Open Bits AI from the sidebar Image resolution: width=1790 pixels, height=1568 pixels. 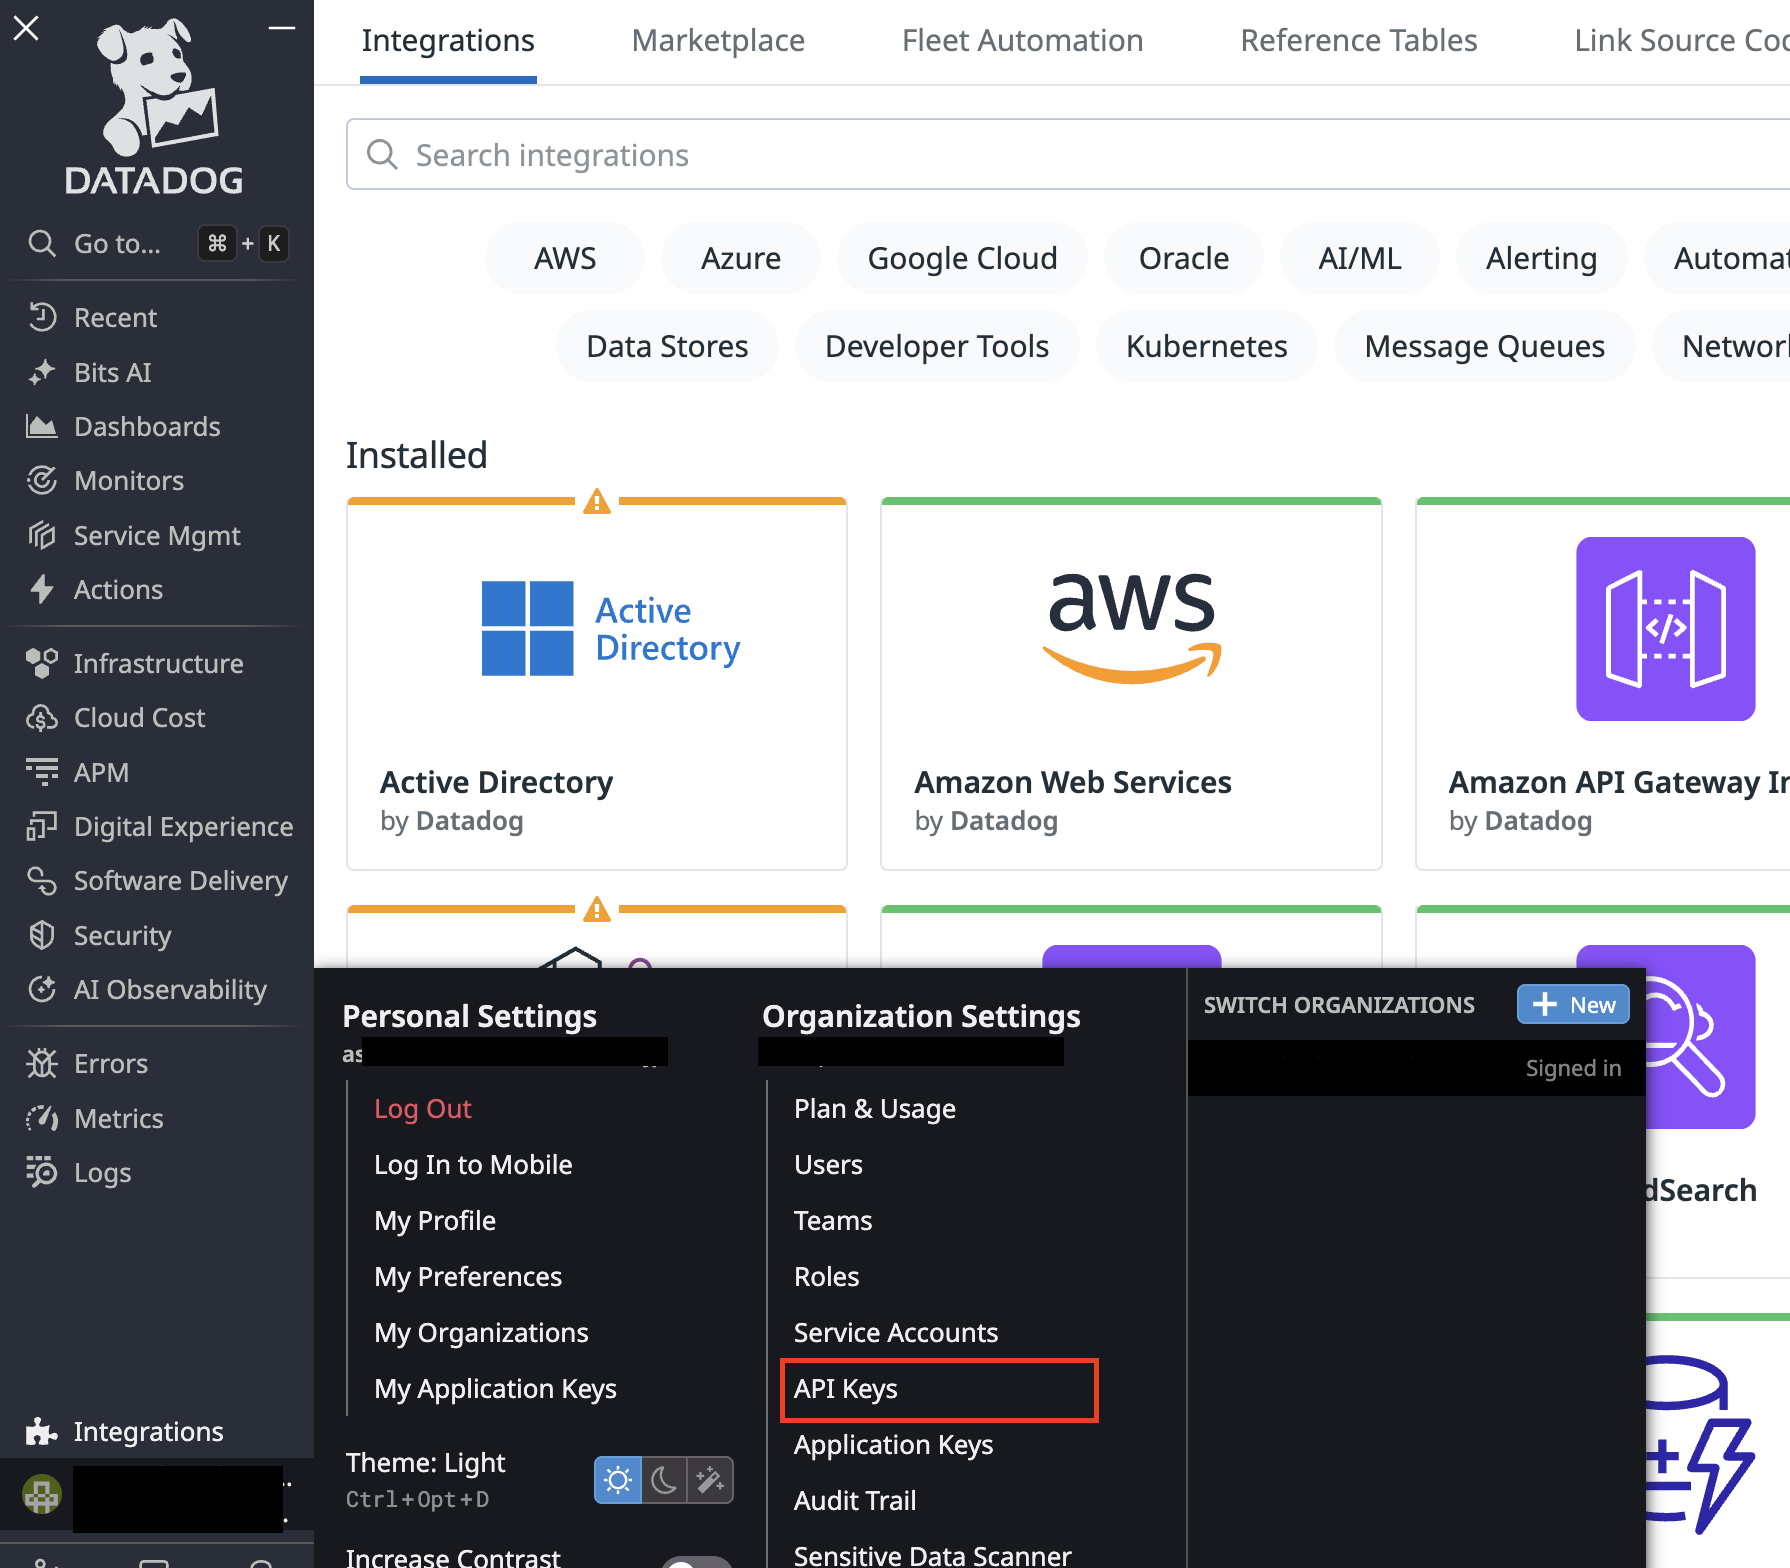112,372
